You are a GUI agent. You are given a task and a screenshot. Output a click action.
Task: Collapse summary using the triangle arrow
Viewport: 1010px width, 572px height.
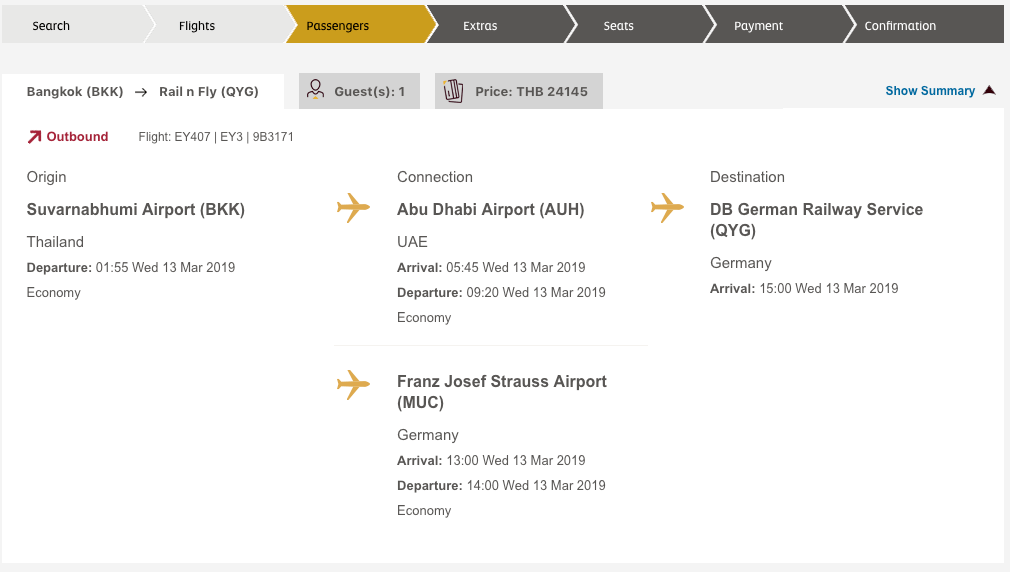[989, 90]
